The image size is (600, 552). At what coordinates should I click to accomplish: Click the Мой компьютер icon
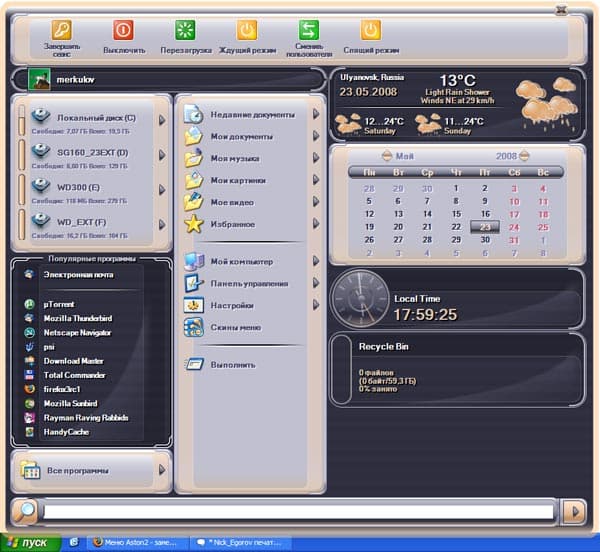(194, 261)
